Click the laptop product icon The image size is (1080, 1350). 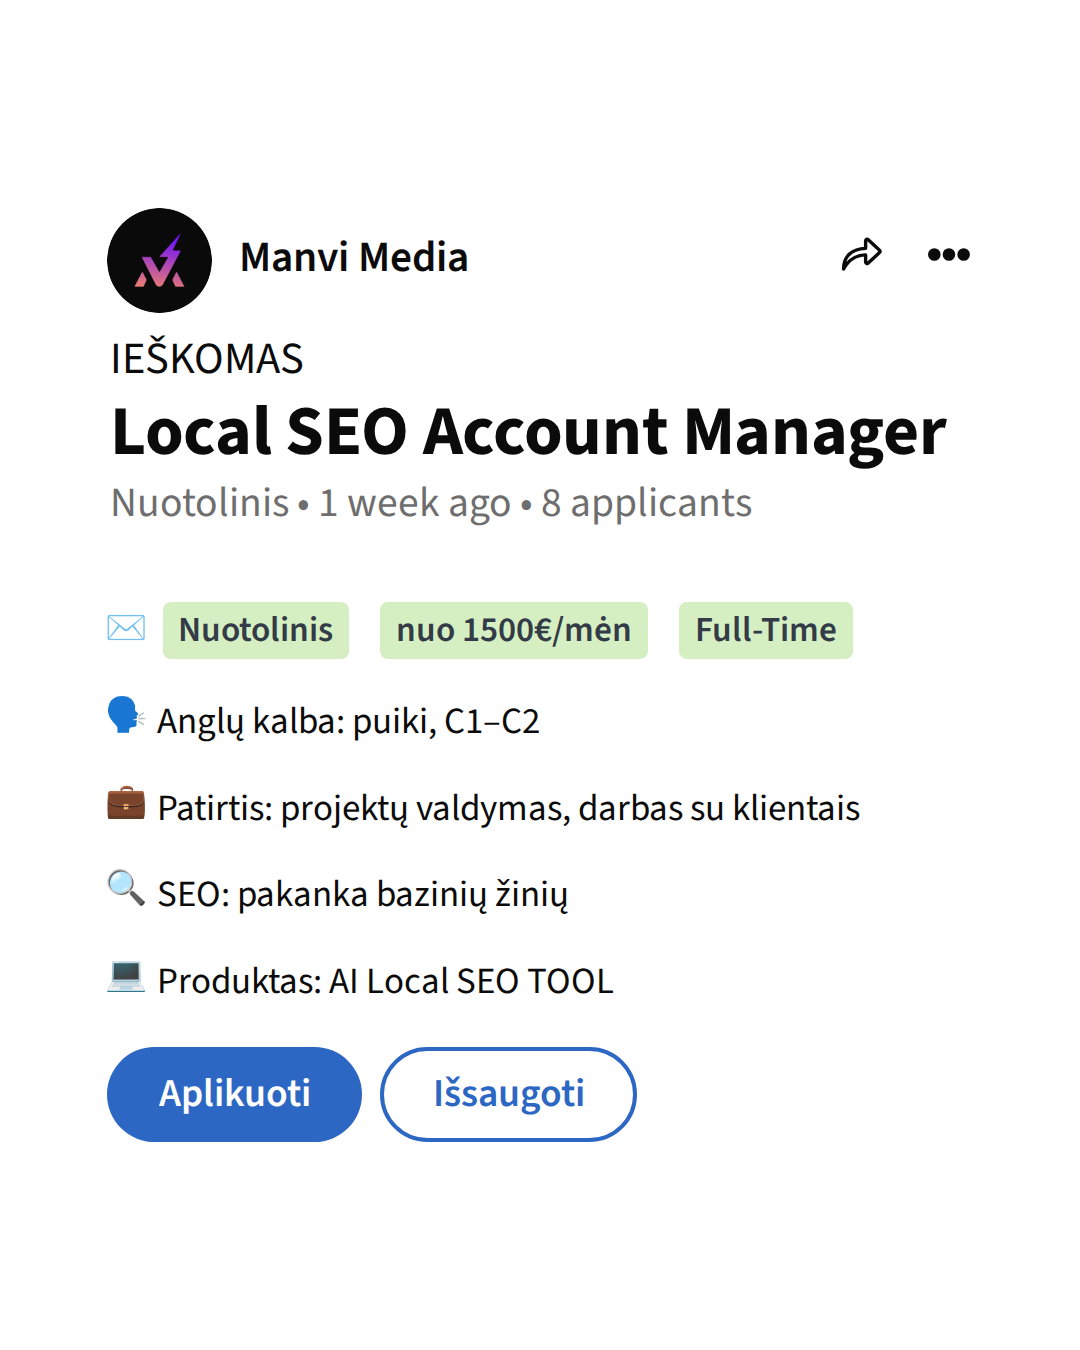click(x=126, y=975)
